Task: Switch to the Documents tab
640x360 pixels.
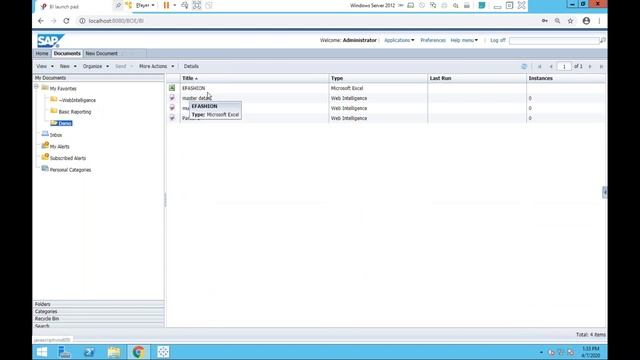Action: tap(67, 53)
